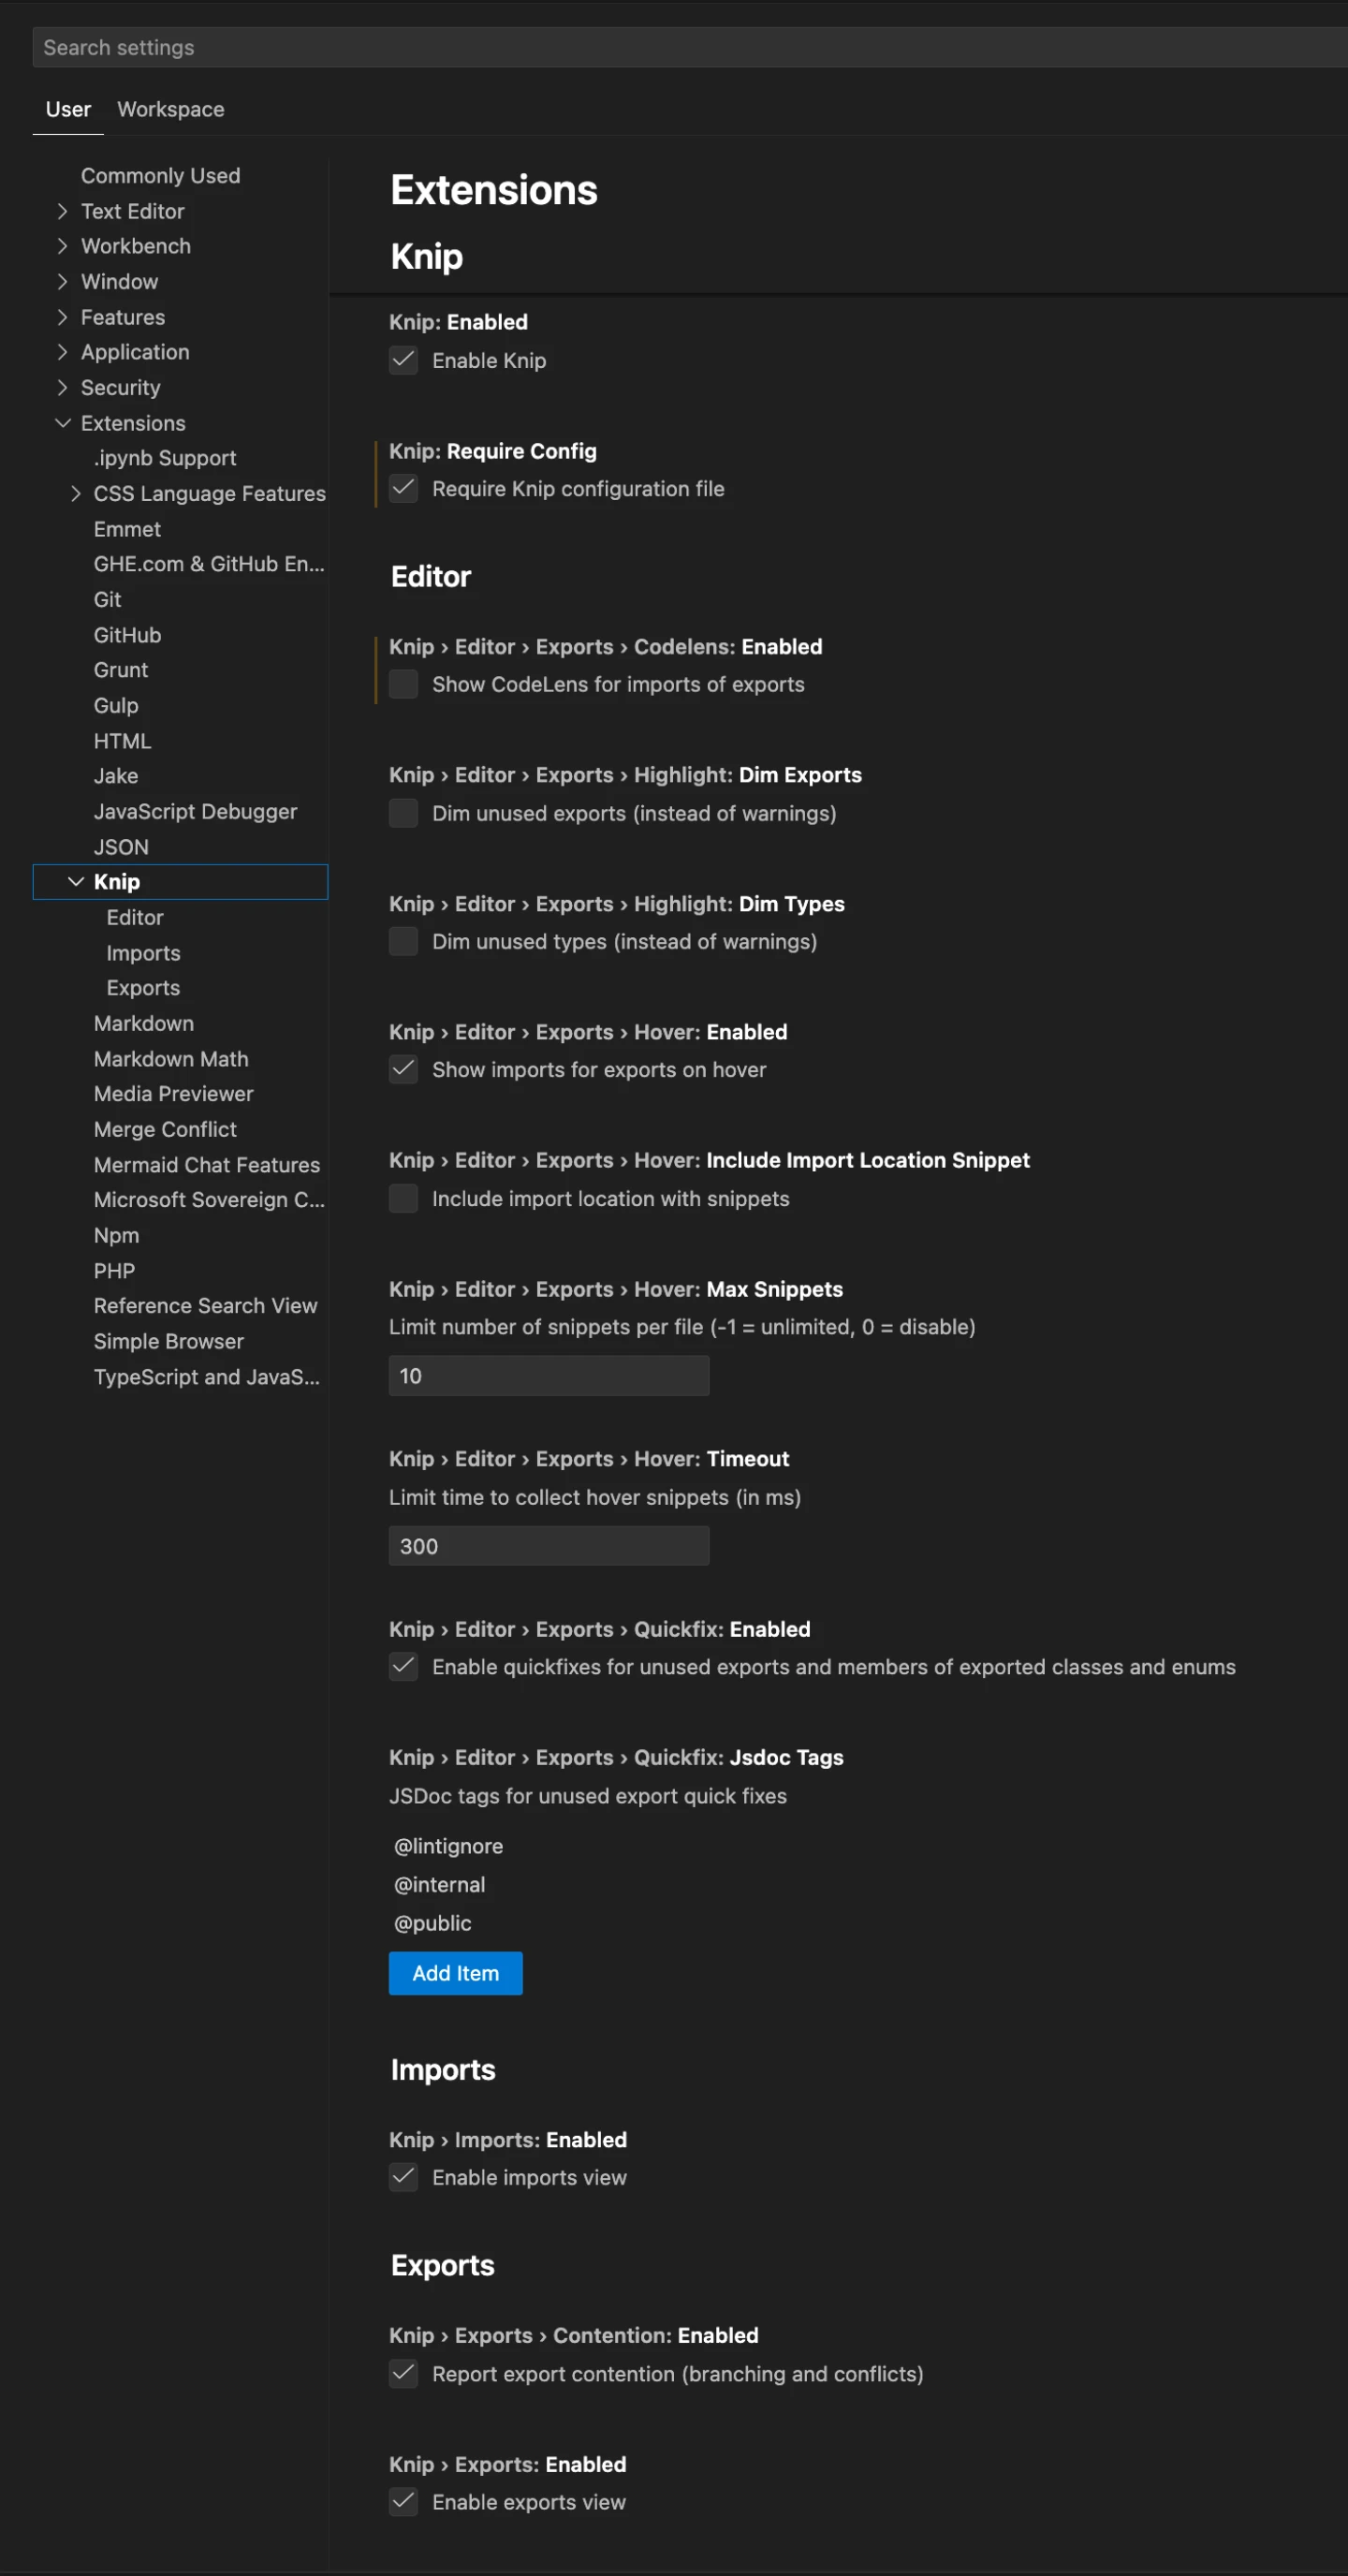Disable Show imports for exports on hover
Image resolution: width=1348 pixels, height=2576 pixels.
pyautogui.click(x=403, y=1070)
